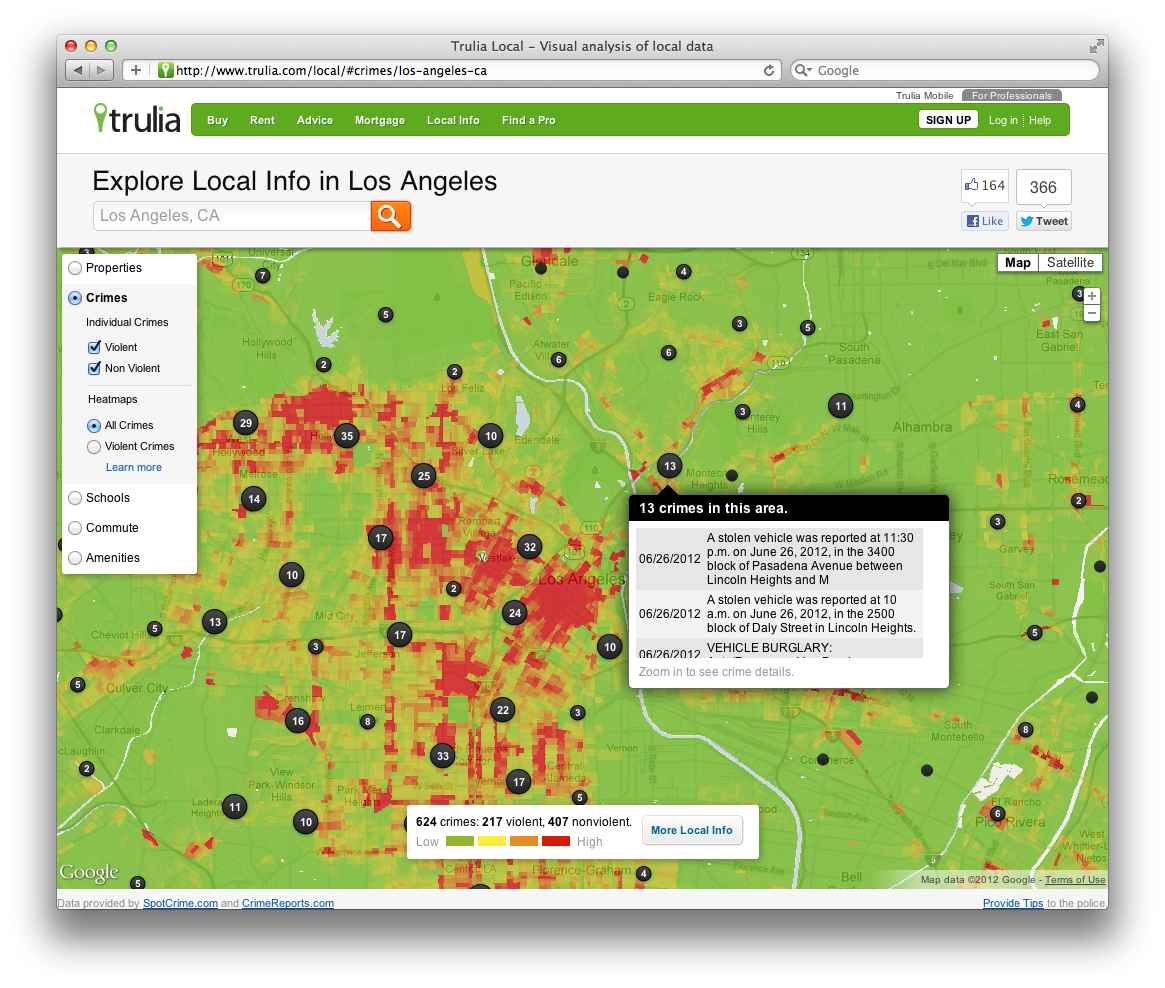1165x988 pixels.
Task: Click the Learn more link
Action: click(134, 467)
